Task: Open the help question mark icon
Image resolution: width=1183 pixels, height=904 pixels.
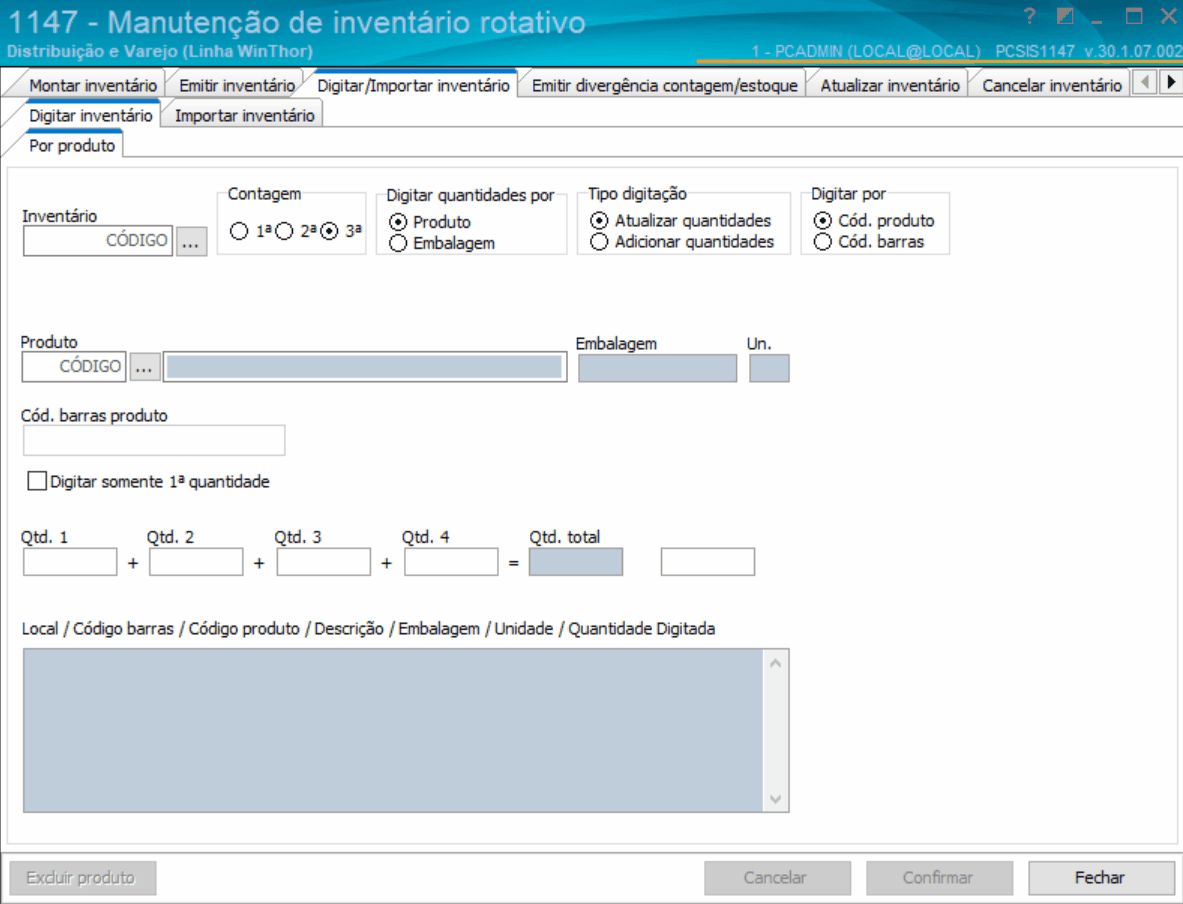Action: [x=1030, y=16]
